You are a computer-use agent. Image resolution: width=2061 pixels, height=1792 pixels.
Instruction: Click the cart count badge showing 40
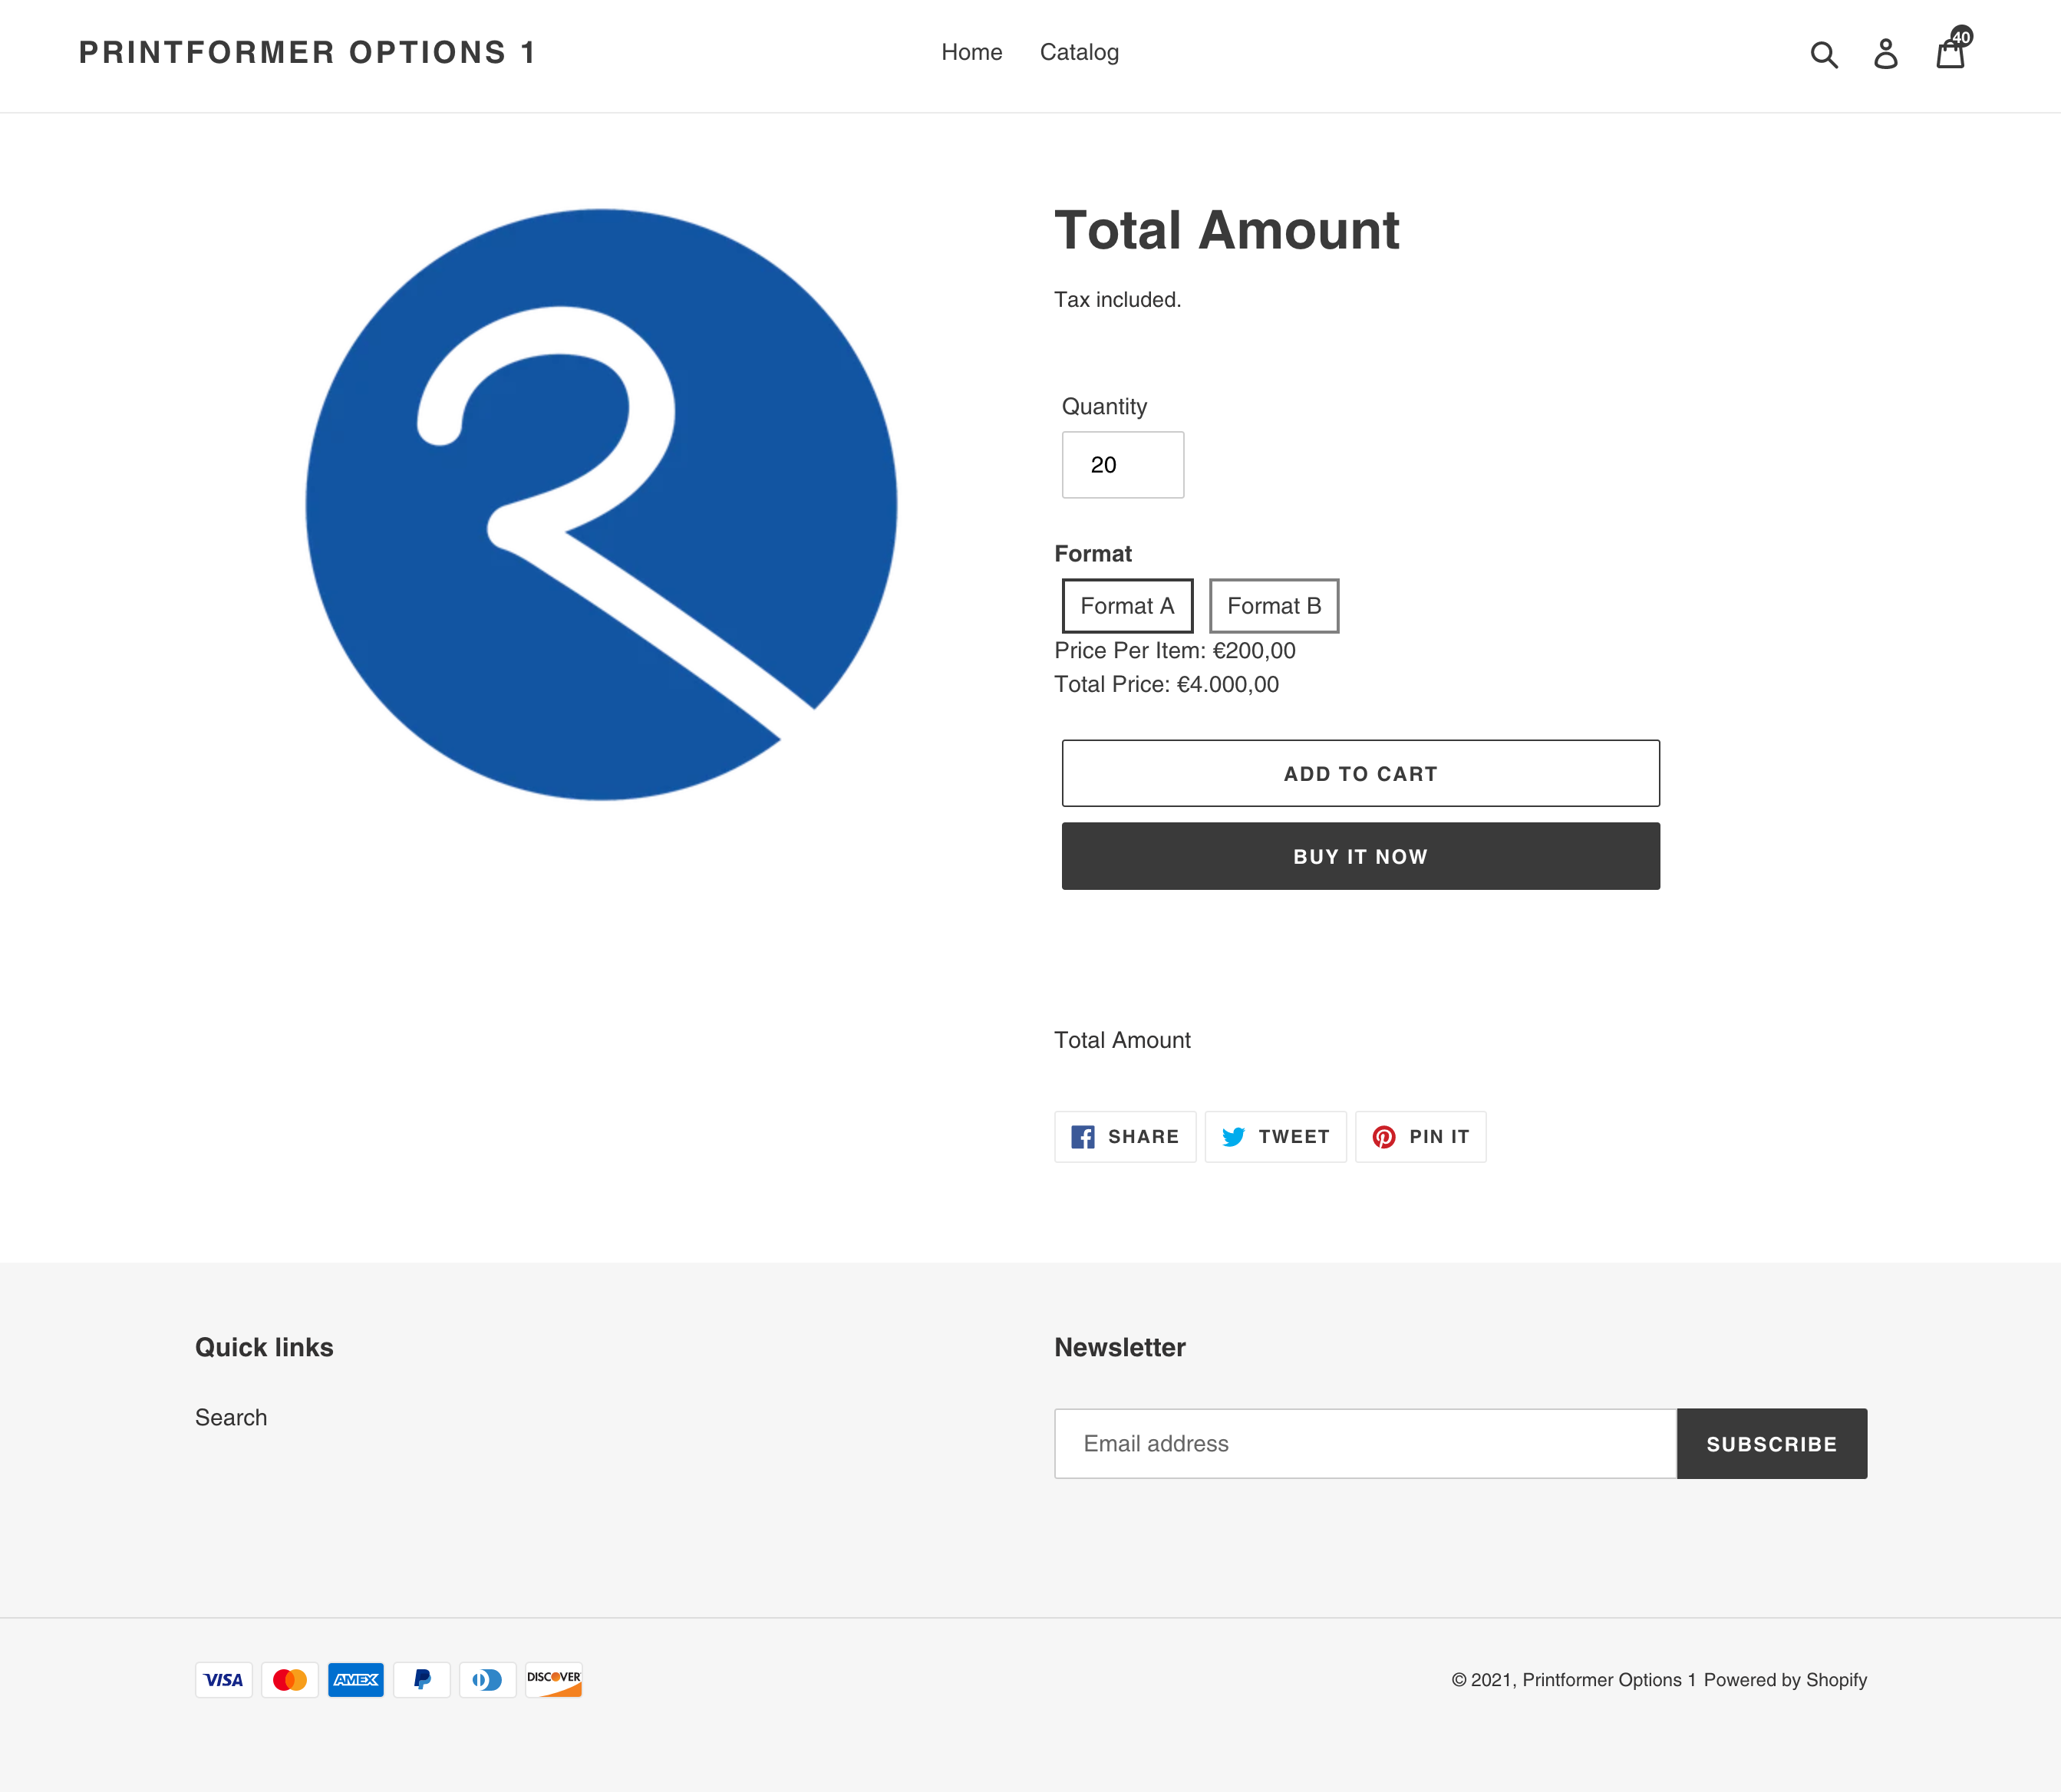tap(1961, 37)
